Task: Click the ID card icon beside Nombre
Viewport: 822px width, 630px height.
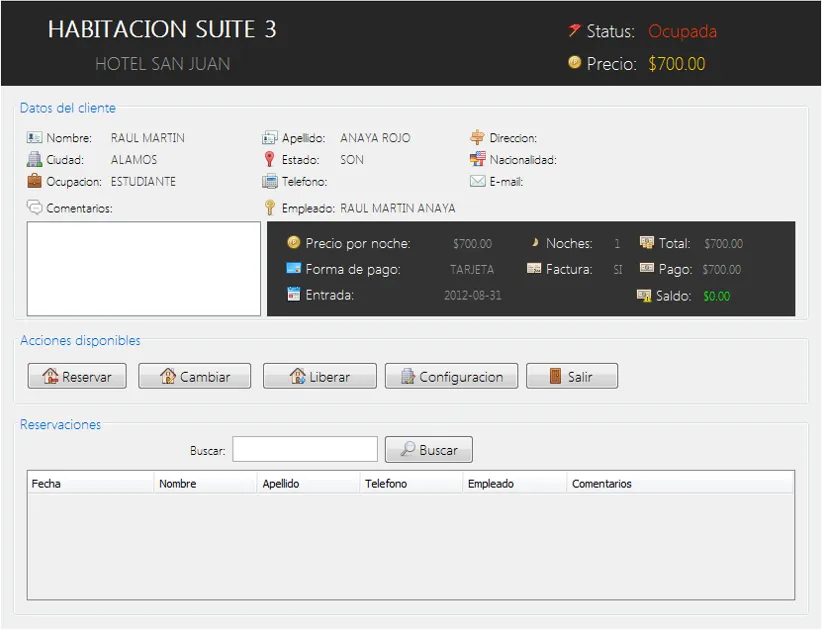Action: (34, 137)
